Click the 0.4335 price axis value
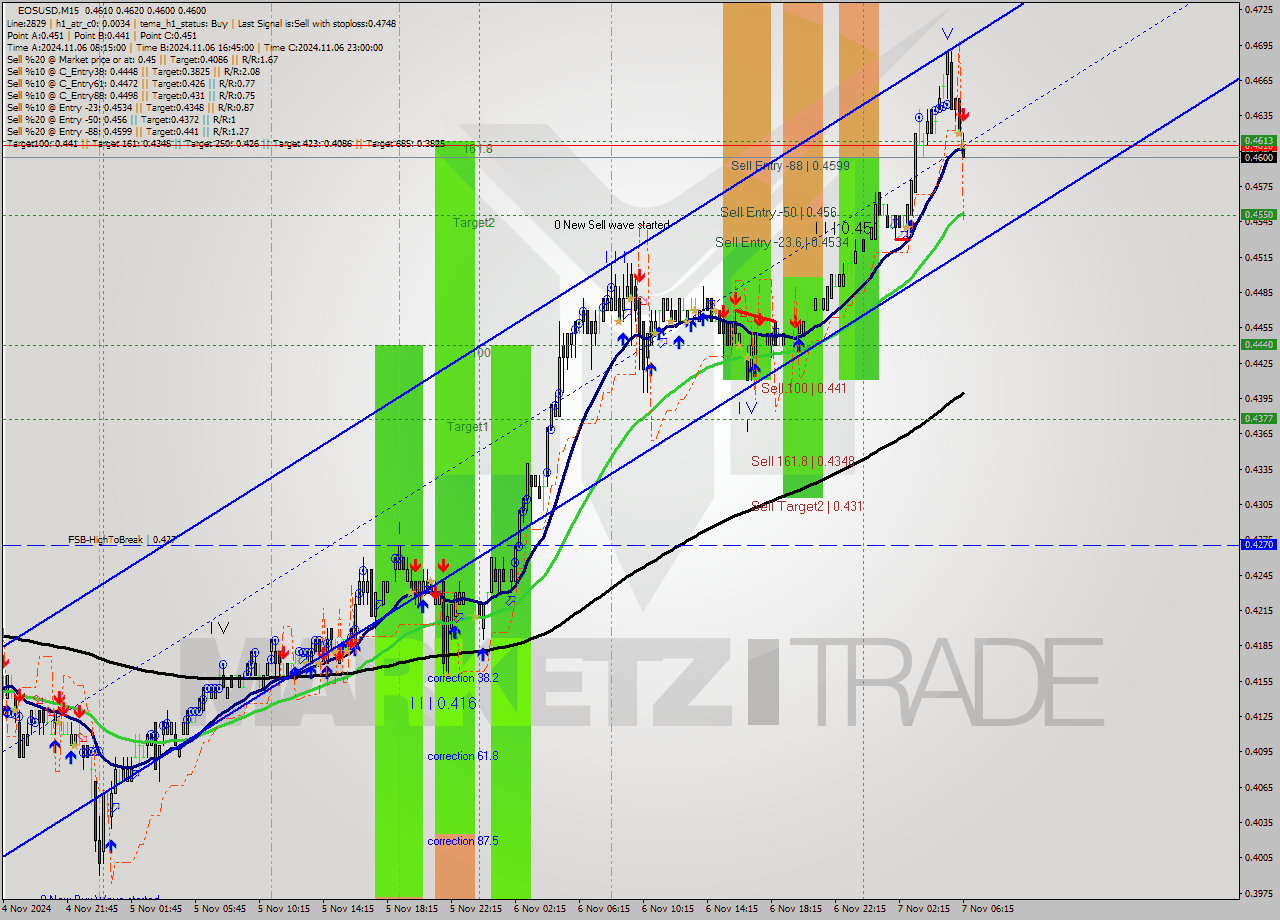 (1257, 469)
